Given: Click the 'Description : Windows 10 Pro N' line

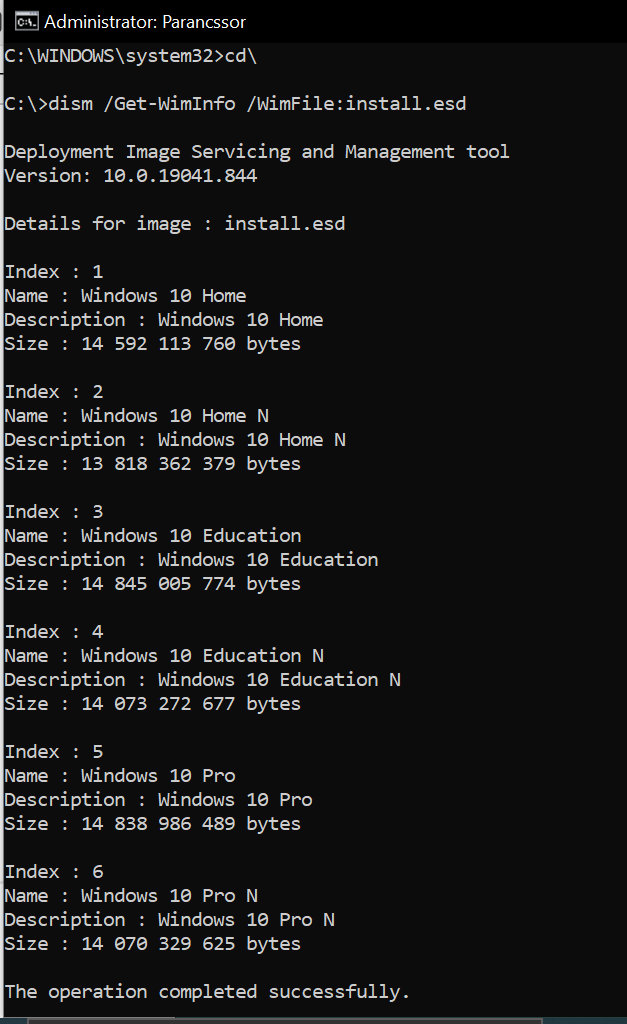Looking at the screenshot, I should (x=169, y=920).
